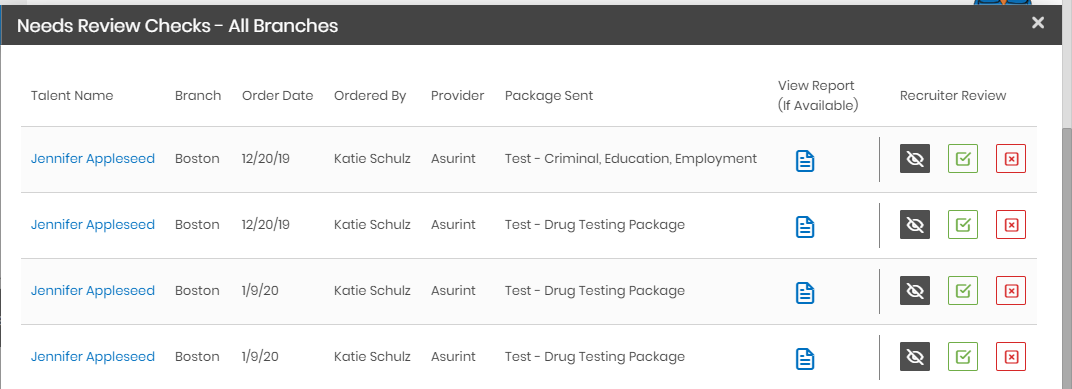Approve first row with green checkmark
This screenshot has height=389, width=1072.
click(963, 159)
